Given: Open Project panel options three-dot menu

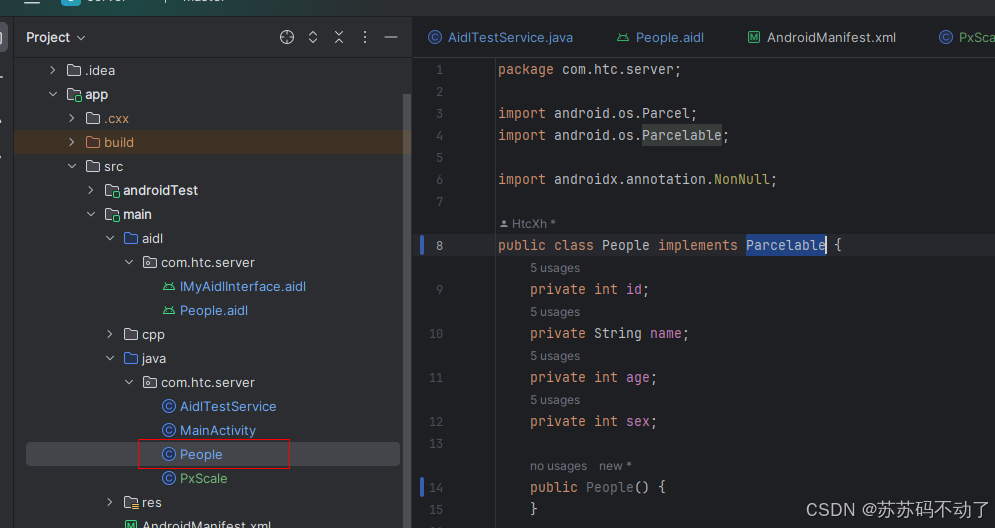Looking at the screenshot, I should [365, 37].
